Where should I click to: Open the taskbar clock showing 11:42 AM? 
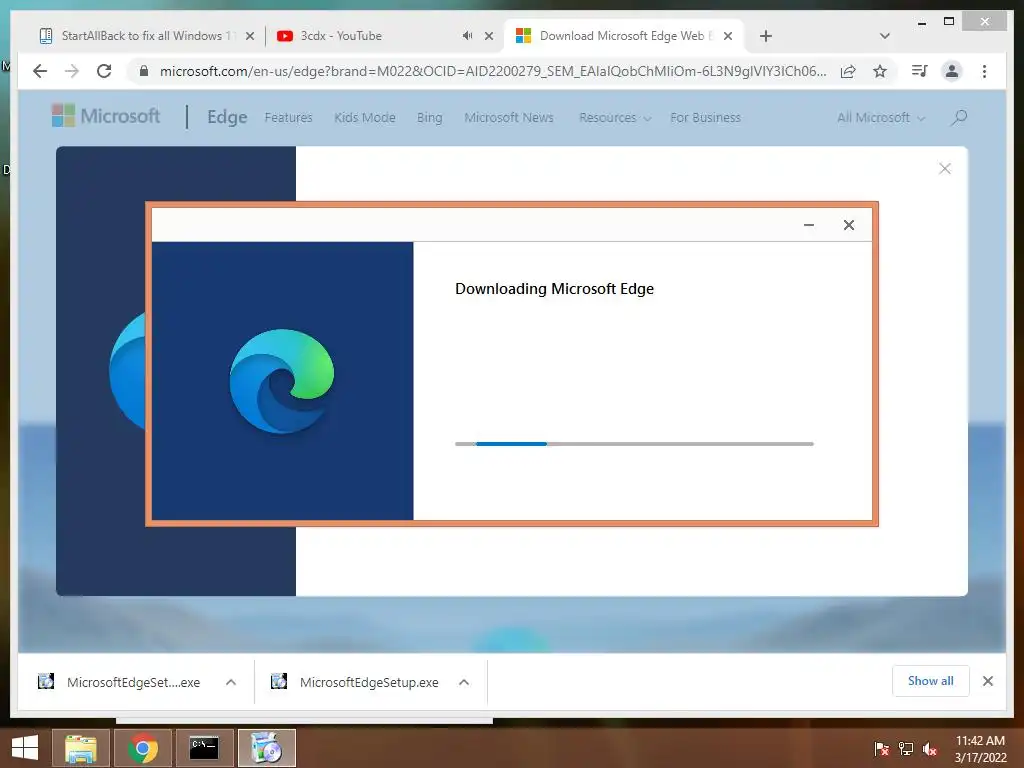pos(980,748)
